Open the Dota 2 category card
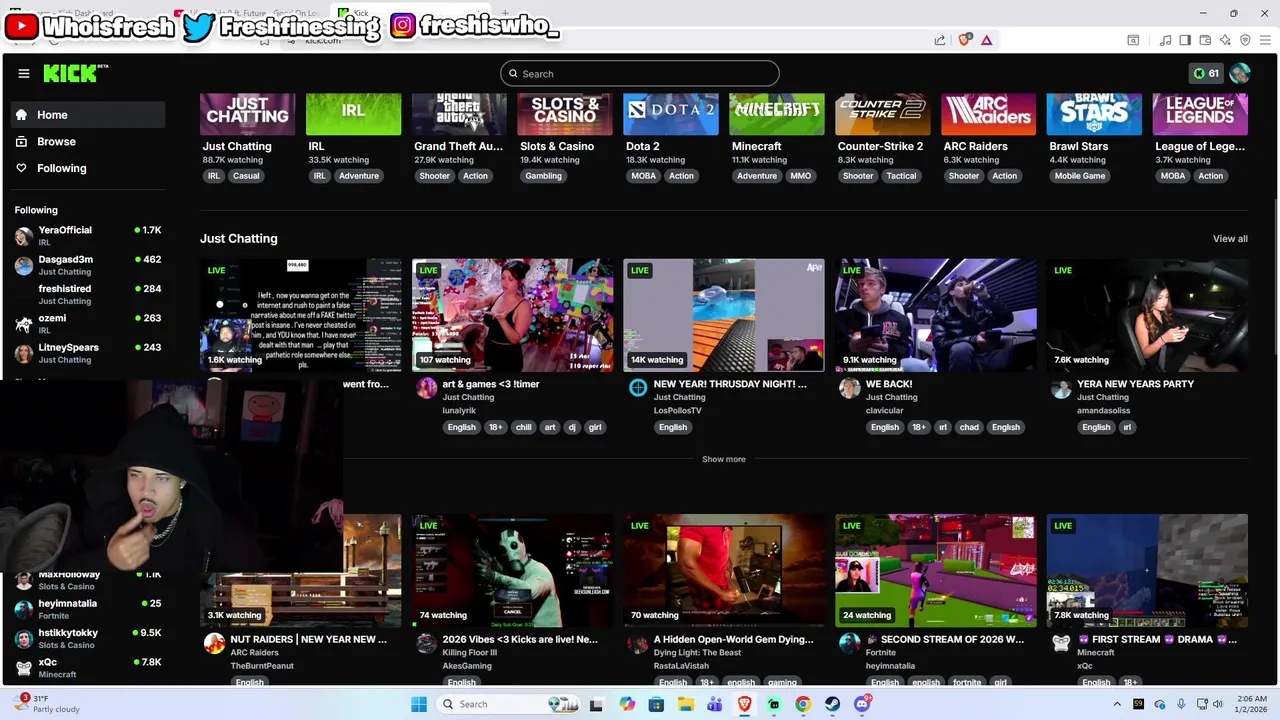1280x720 pixels. 671,114
